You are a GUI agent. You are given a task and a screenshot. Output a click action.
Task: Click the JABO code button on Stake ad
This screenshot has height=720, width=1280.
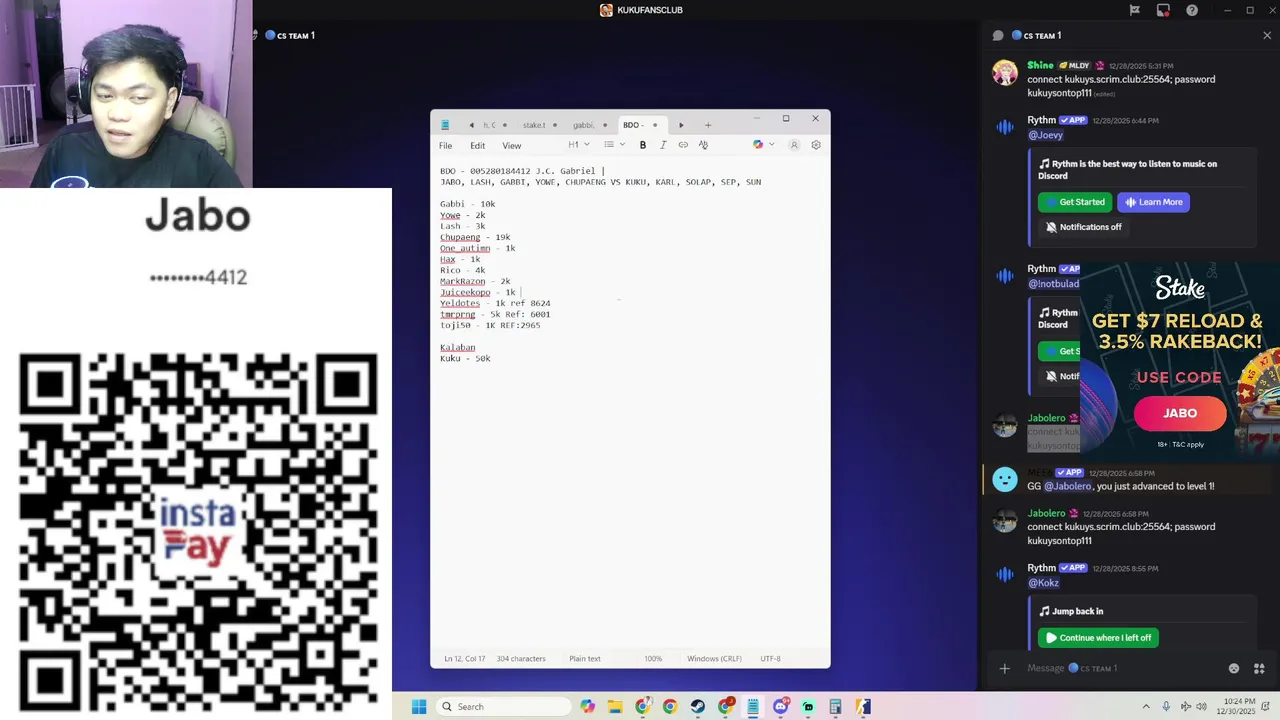point(1180,413)
